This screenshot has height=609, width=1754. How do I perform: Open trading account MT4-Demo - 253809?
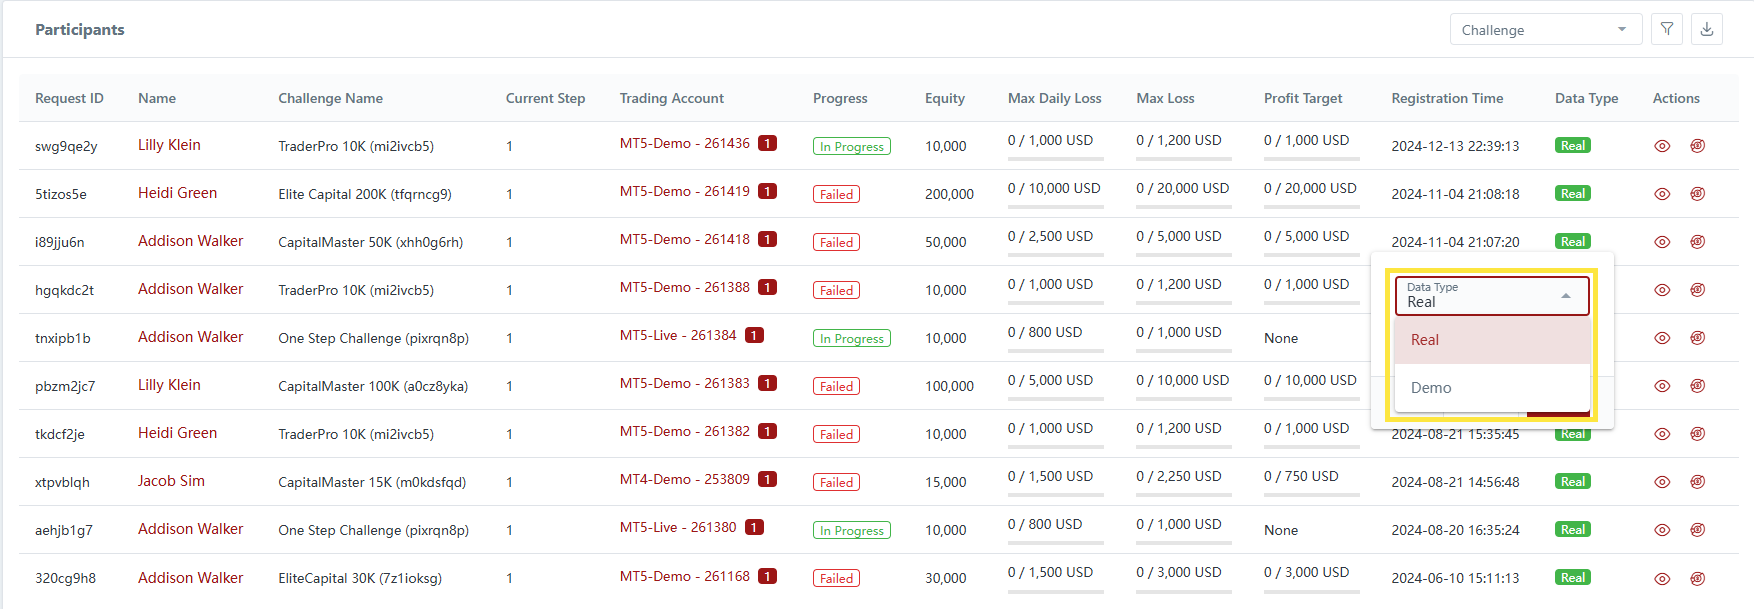pos(684,479)
